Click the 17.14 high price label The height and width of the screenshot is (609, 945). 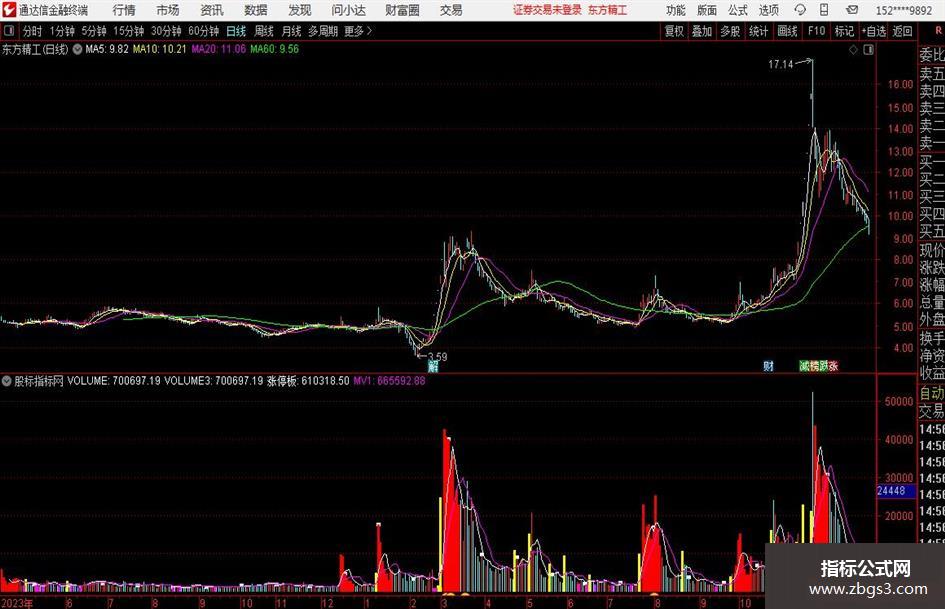tap(780, 65)
